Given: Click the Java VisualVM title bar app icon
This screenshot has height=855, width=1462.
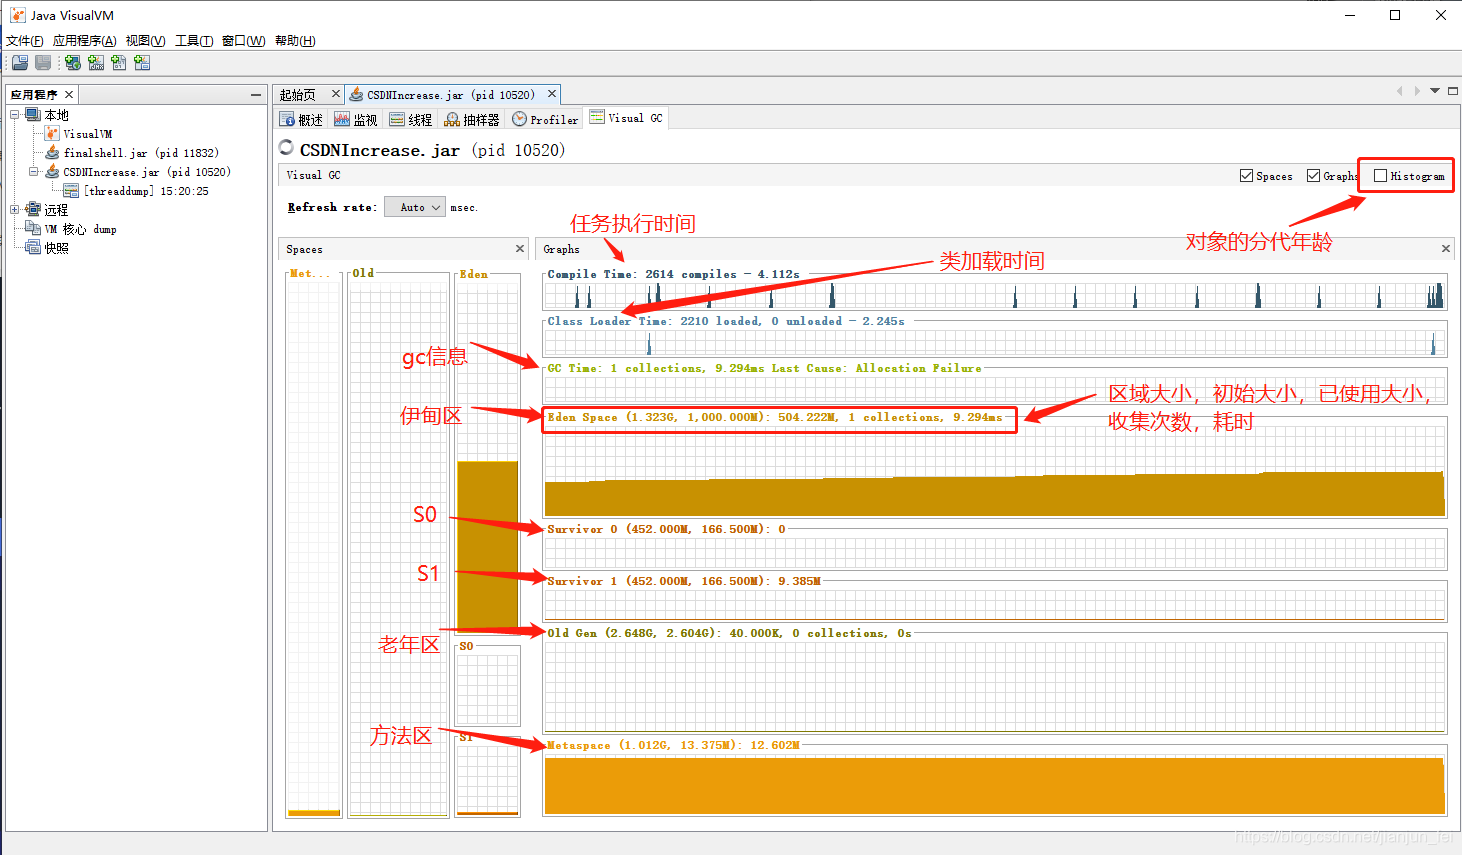Looking at the screenshot, I should click(18, 15).
